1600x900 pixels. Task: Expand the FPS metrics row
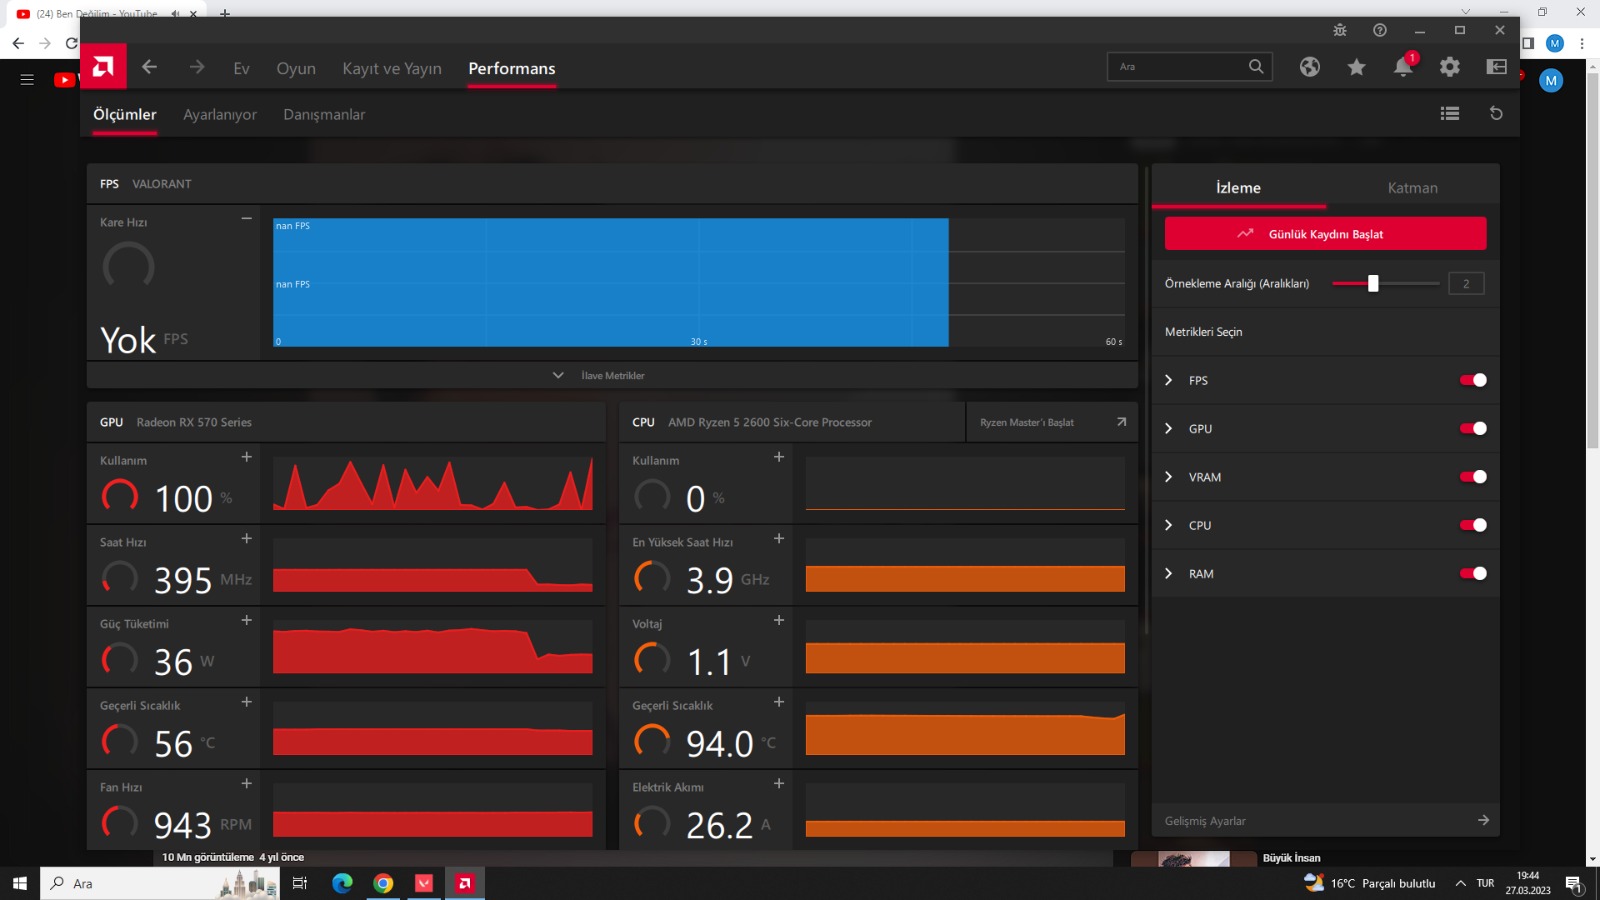pos(1168,380)
